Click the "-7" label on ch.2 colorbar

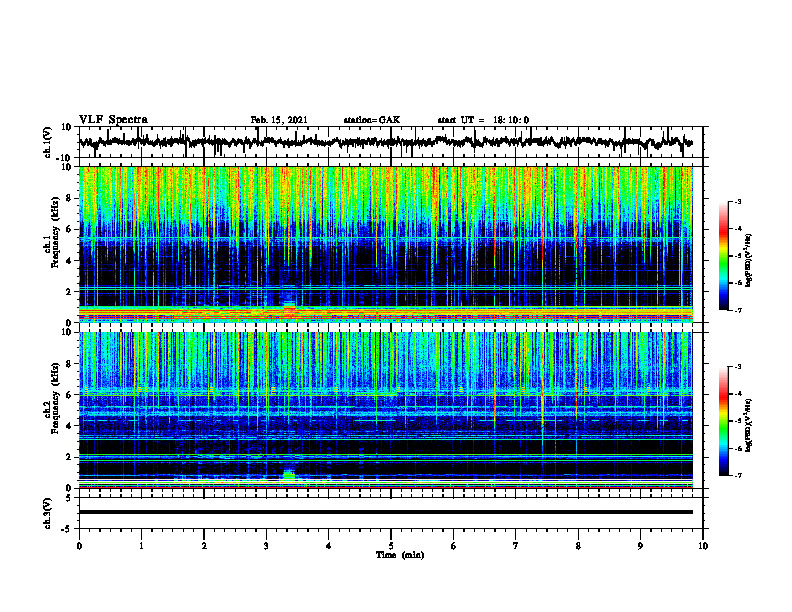738,475
